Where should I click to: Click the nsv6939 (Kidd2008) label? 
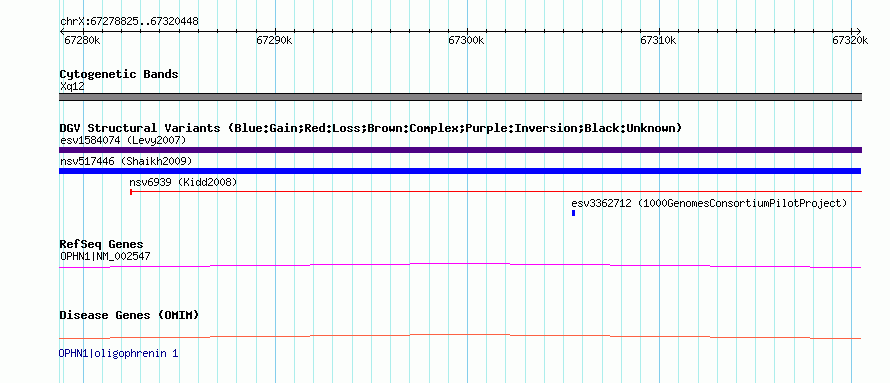coord(183,183)
